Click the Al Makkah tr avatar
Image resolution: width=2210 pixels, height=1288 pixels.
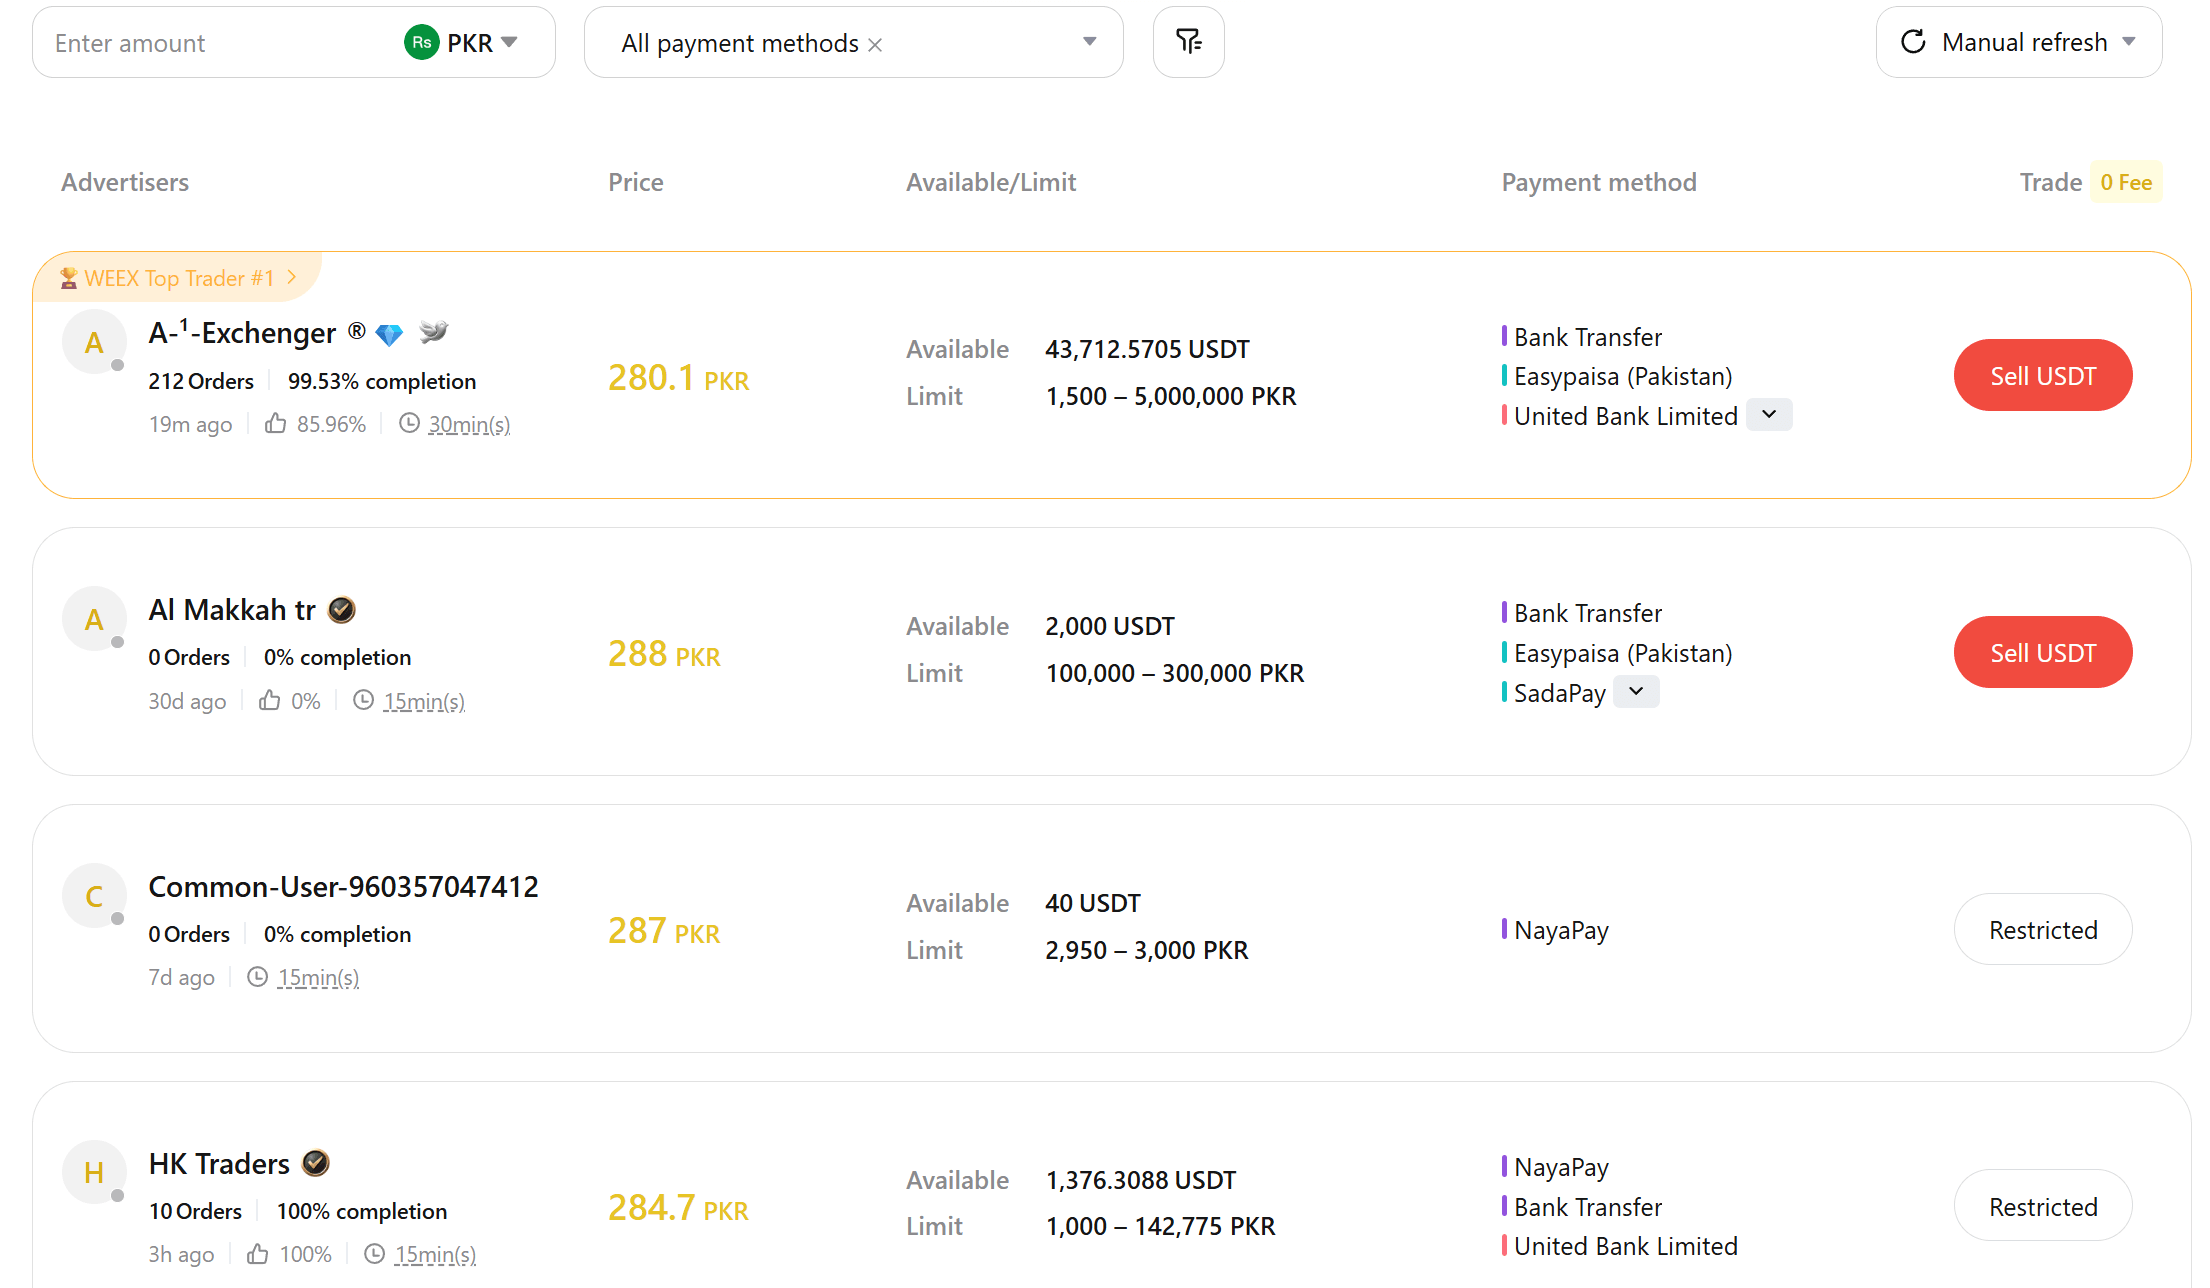pos(94,619)
